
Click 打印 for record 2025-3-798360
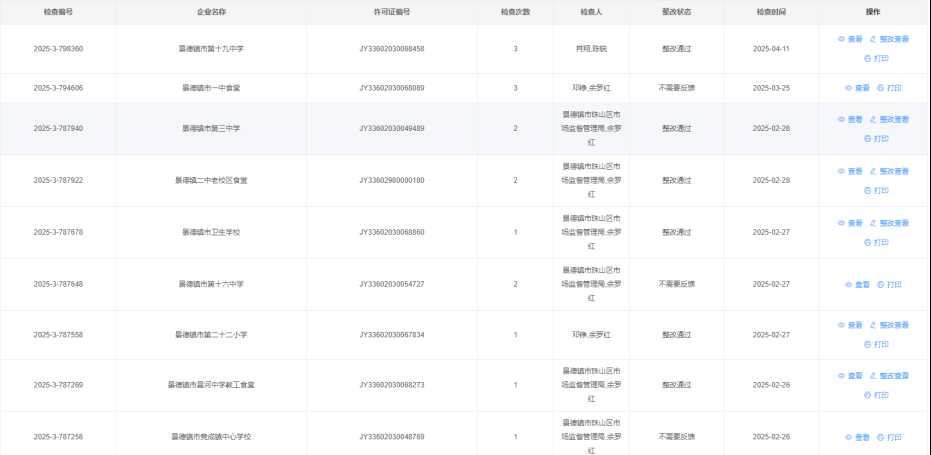pos(875,59)
